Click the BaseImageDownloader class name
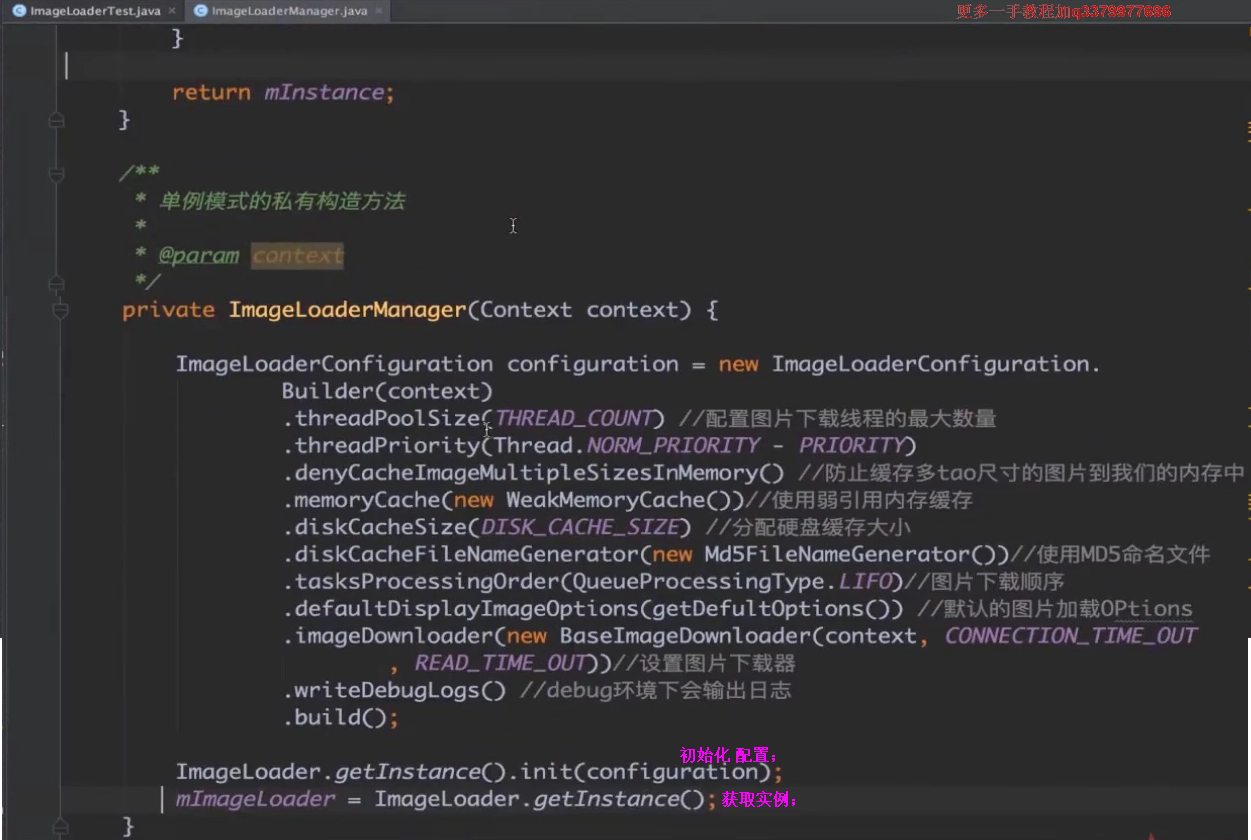 (684, 635)
